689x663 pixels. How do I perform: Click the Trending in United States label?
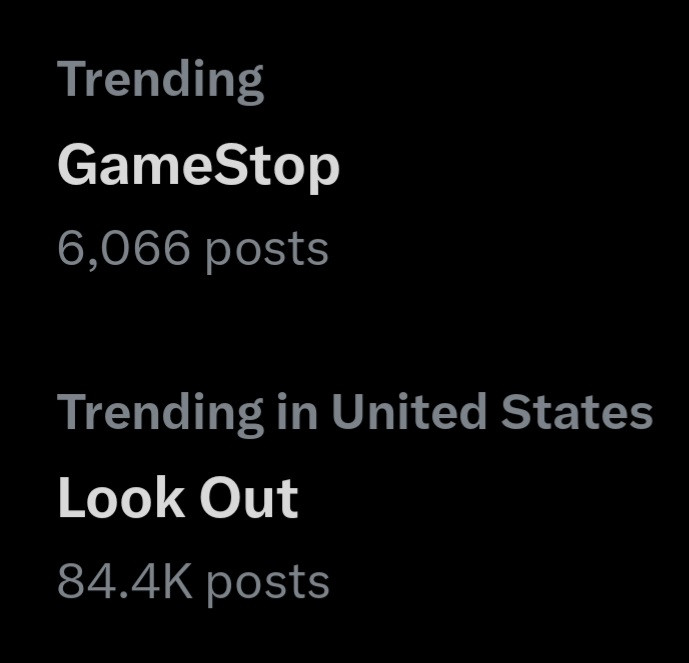click(x=354, y=412)
